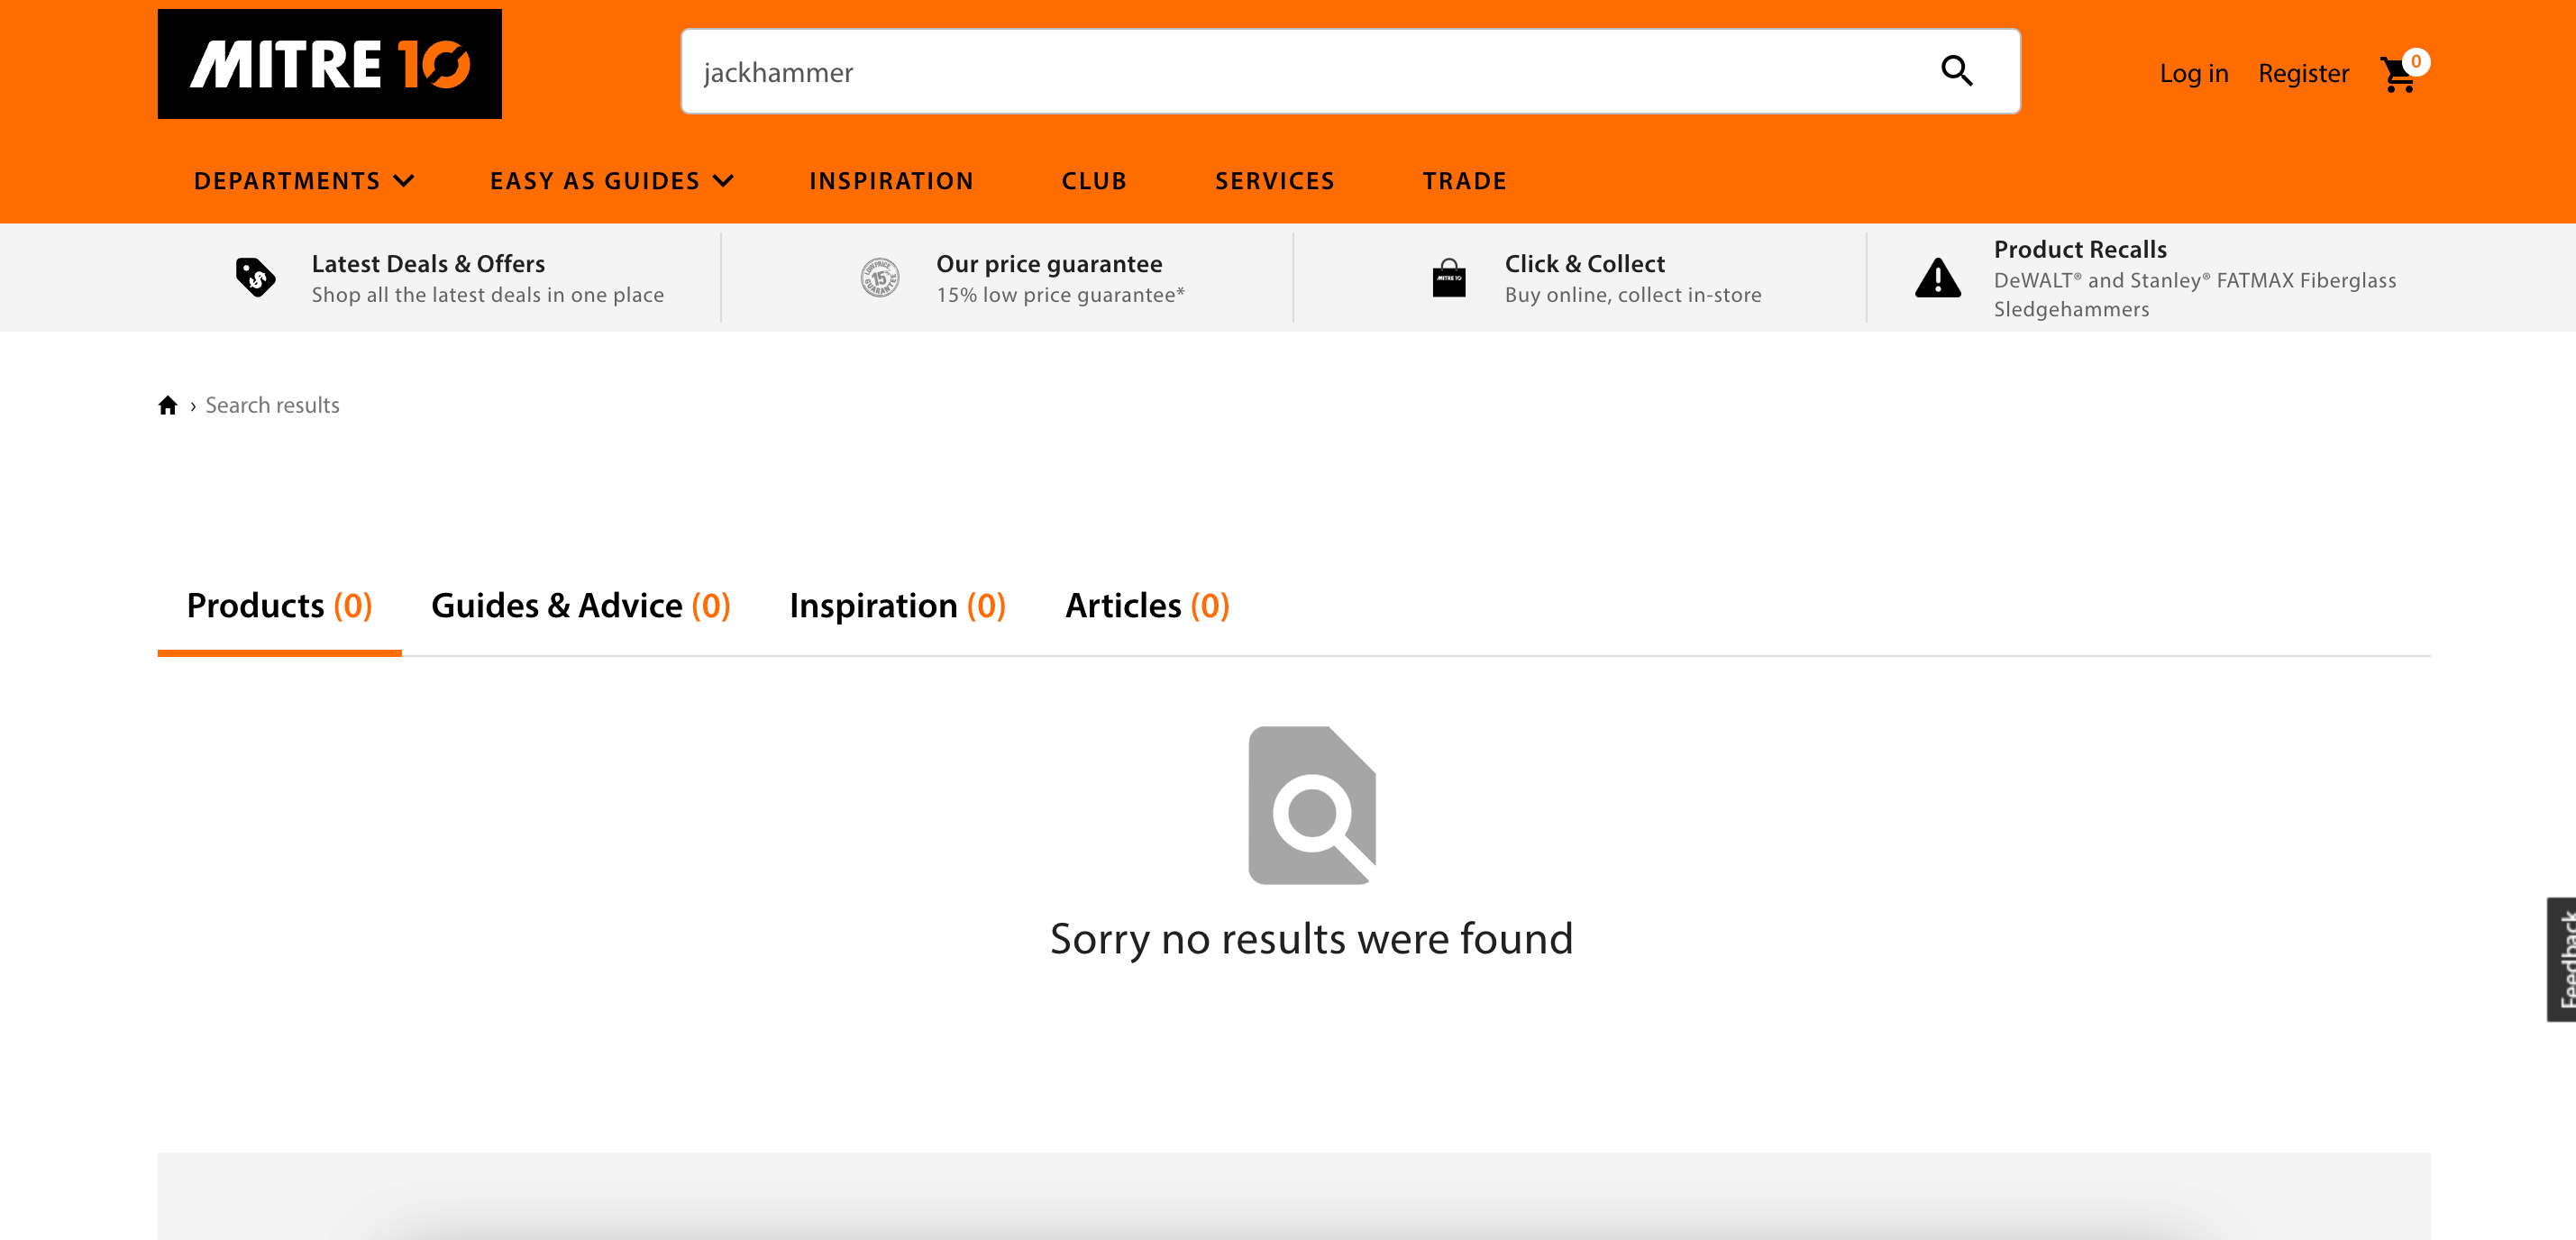Switch to the Guides & Advice tab
Image resolution: width=2576 pixels, height=1240 pixels.
(580, 605)
